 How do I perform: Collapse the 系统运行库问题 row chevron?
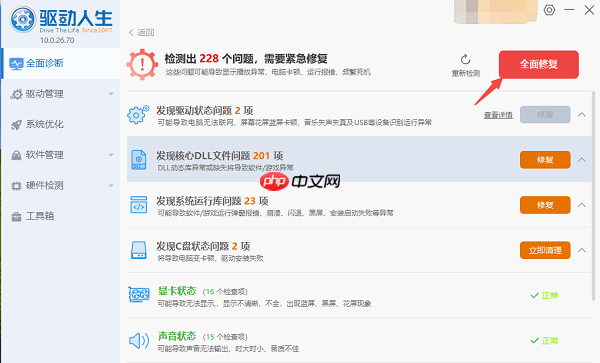click(582, 205)
